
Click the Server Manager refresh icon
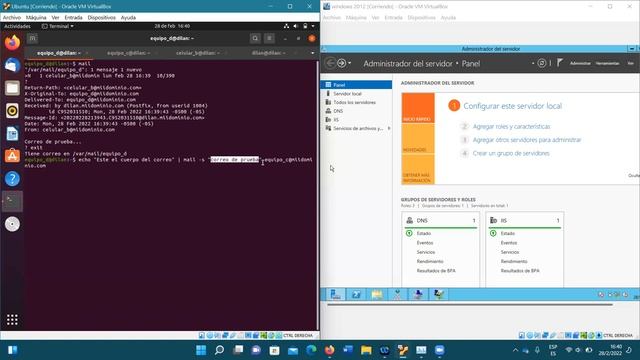click(x=542, y=63)
